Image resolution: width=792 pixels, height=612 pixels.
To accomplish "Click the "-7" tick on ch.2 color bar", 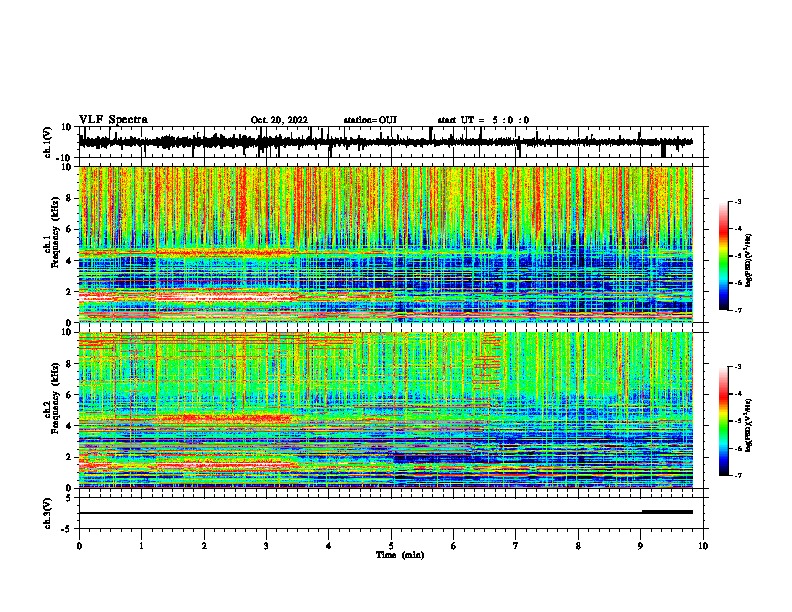I will pos(737,476).
